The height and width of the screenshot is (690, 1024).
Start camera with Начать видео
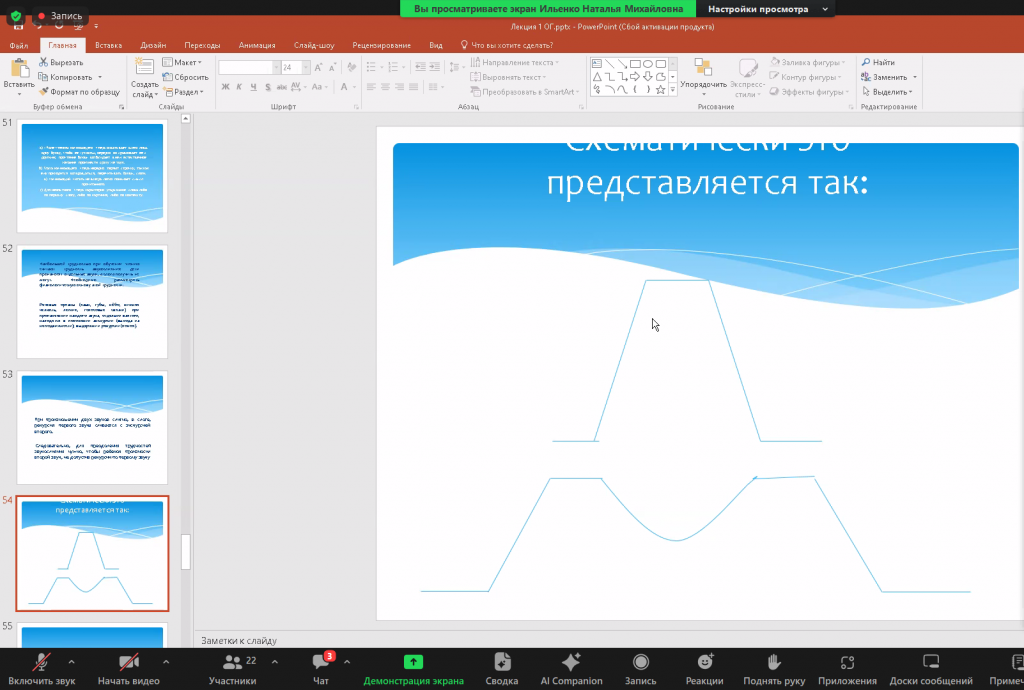point(129,669)
